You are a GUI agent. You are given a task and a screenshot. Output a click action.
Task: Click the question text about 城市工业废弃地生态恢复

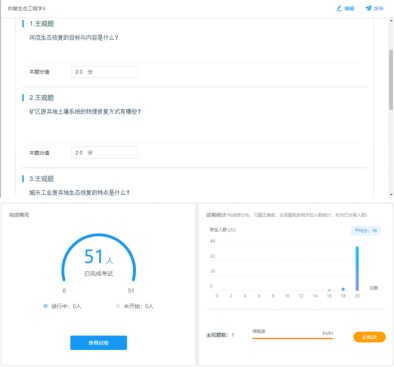79,193
